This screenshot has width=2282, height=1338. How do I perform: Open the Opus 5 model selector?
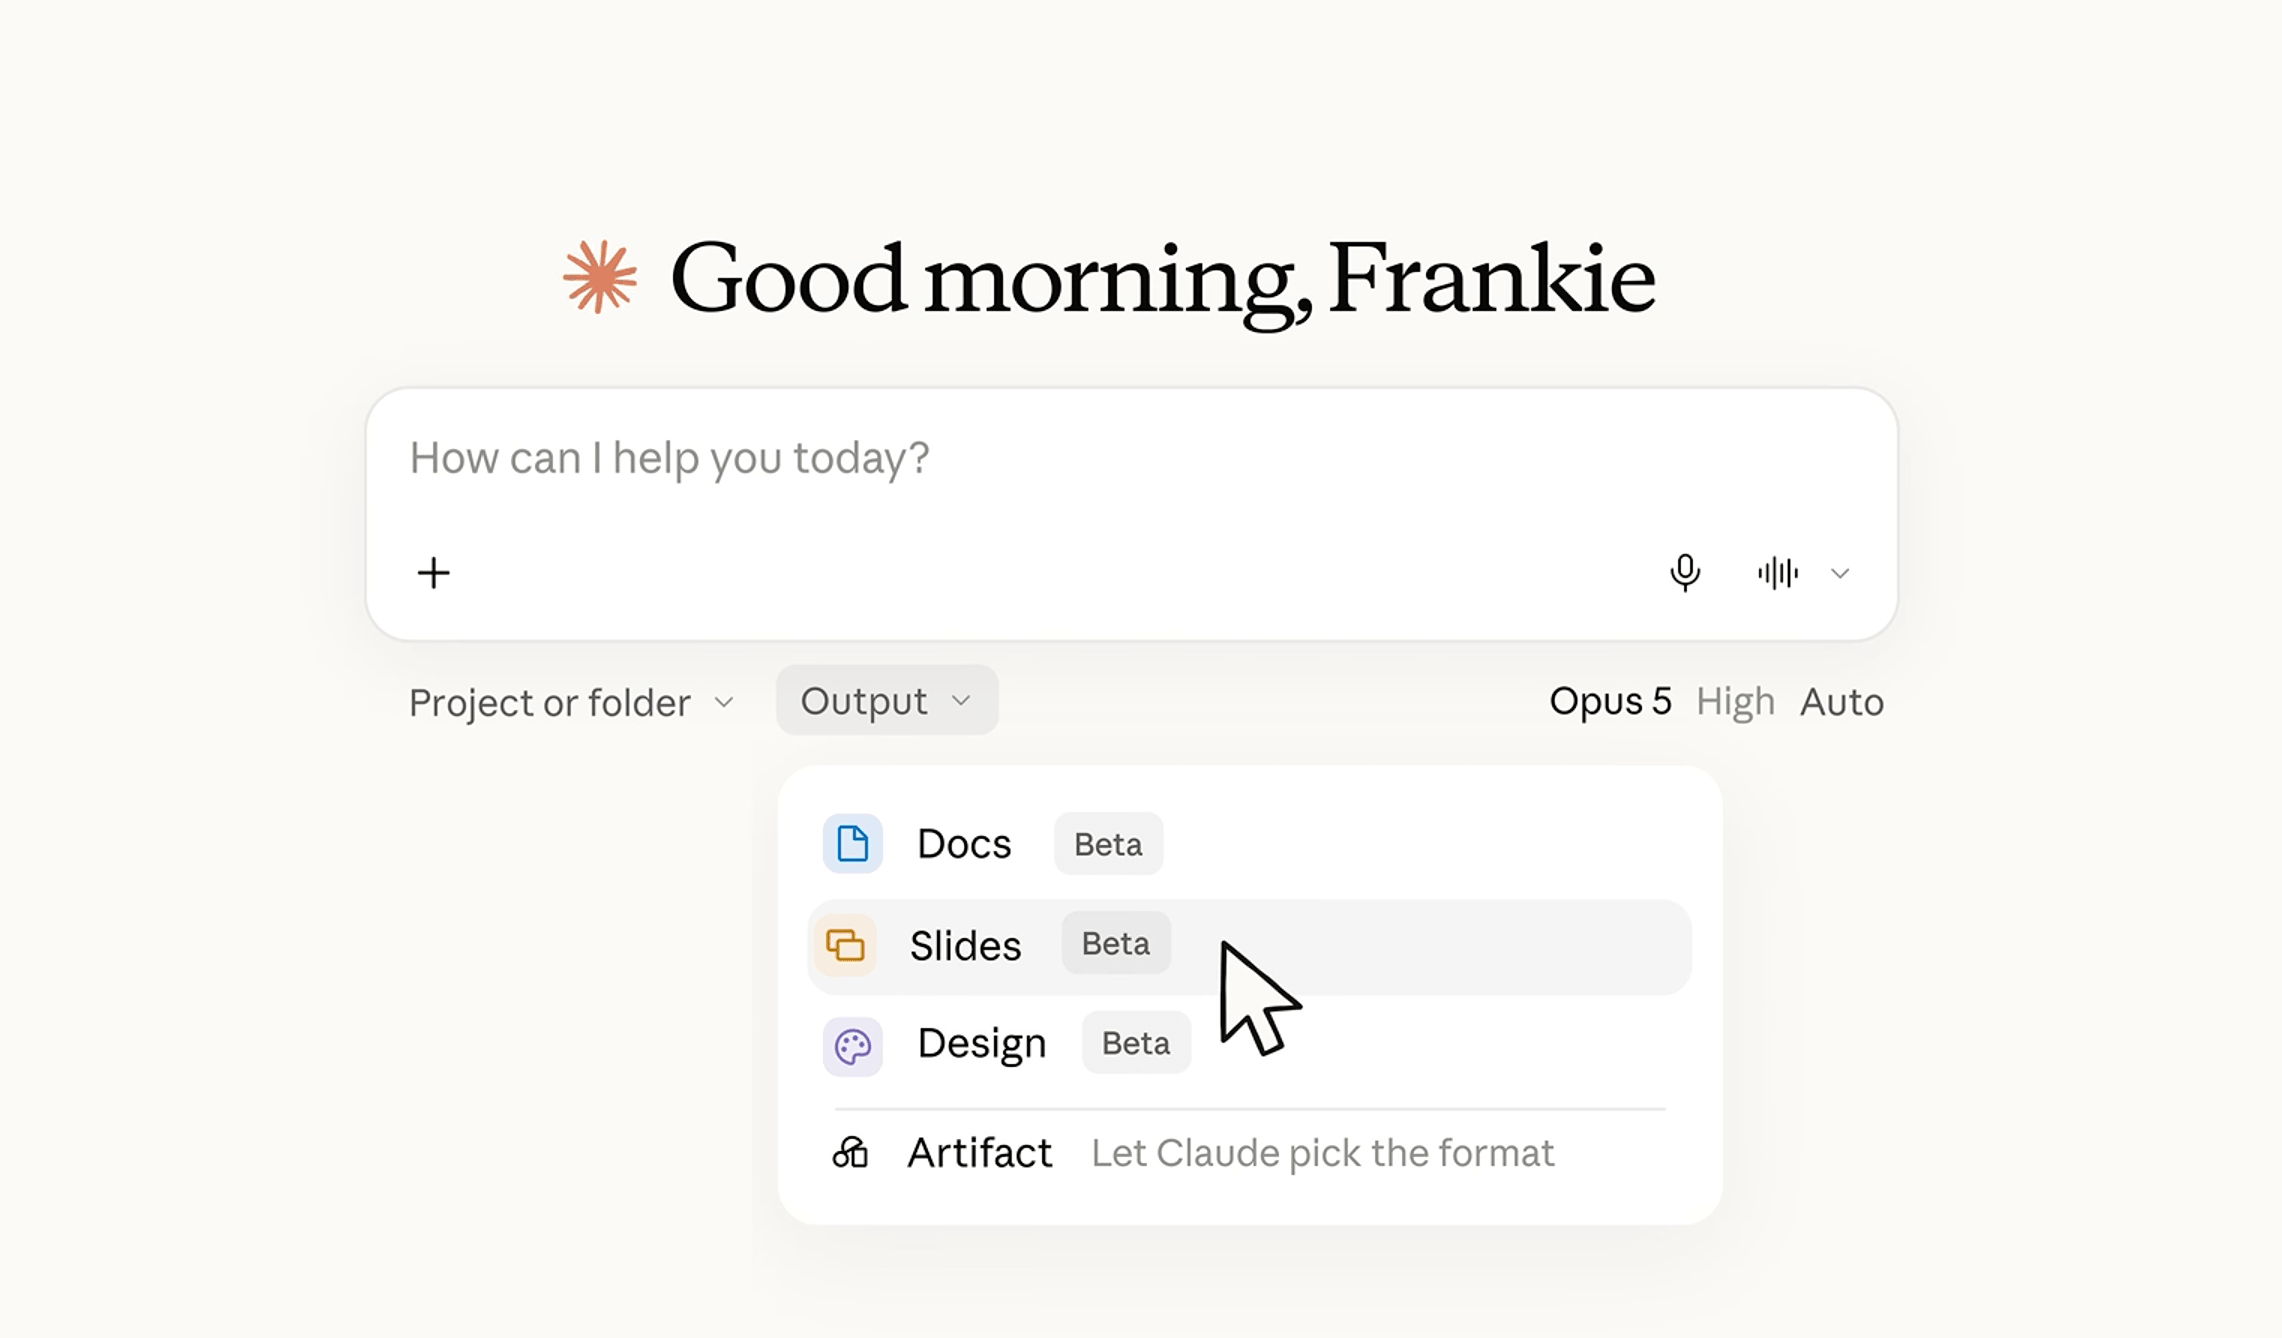pos(1610,702)
